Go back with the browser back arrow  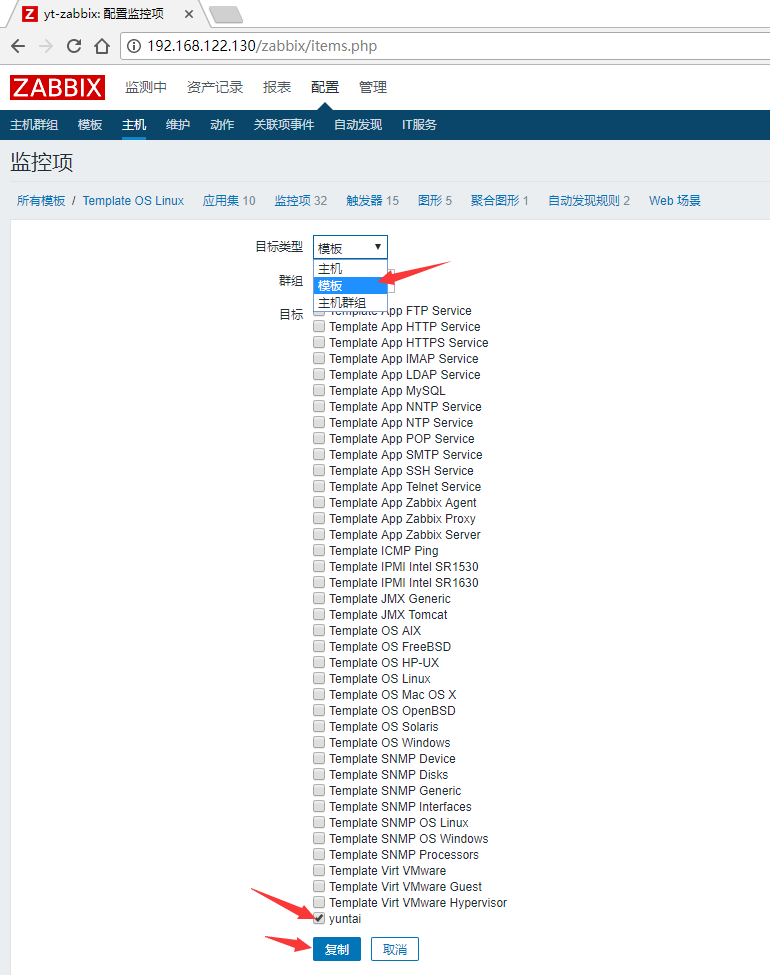pyautogui.click(x=18, y=46)
